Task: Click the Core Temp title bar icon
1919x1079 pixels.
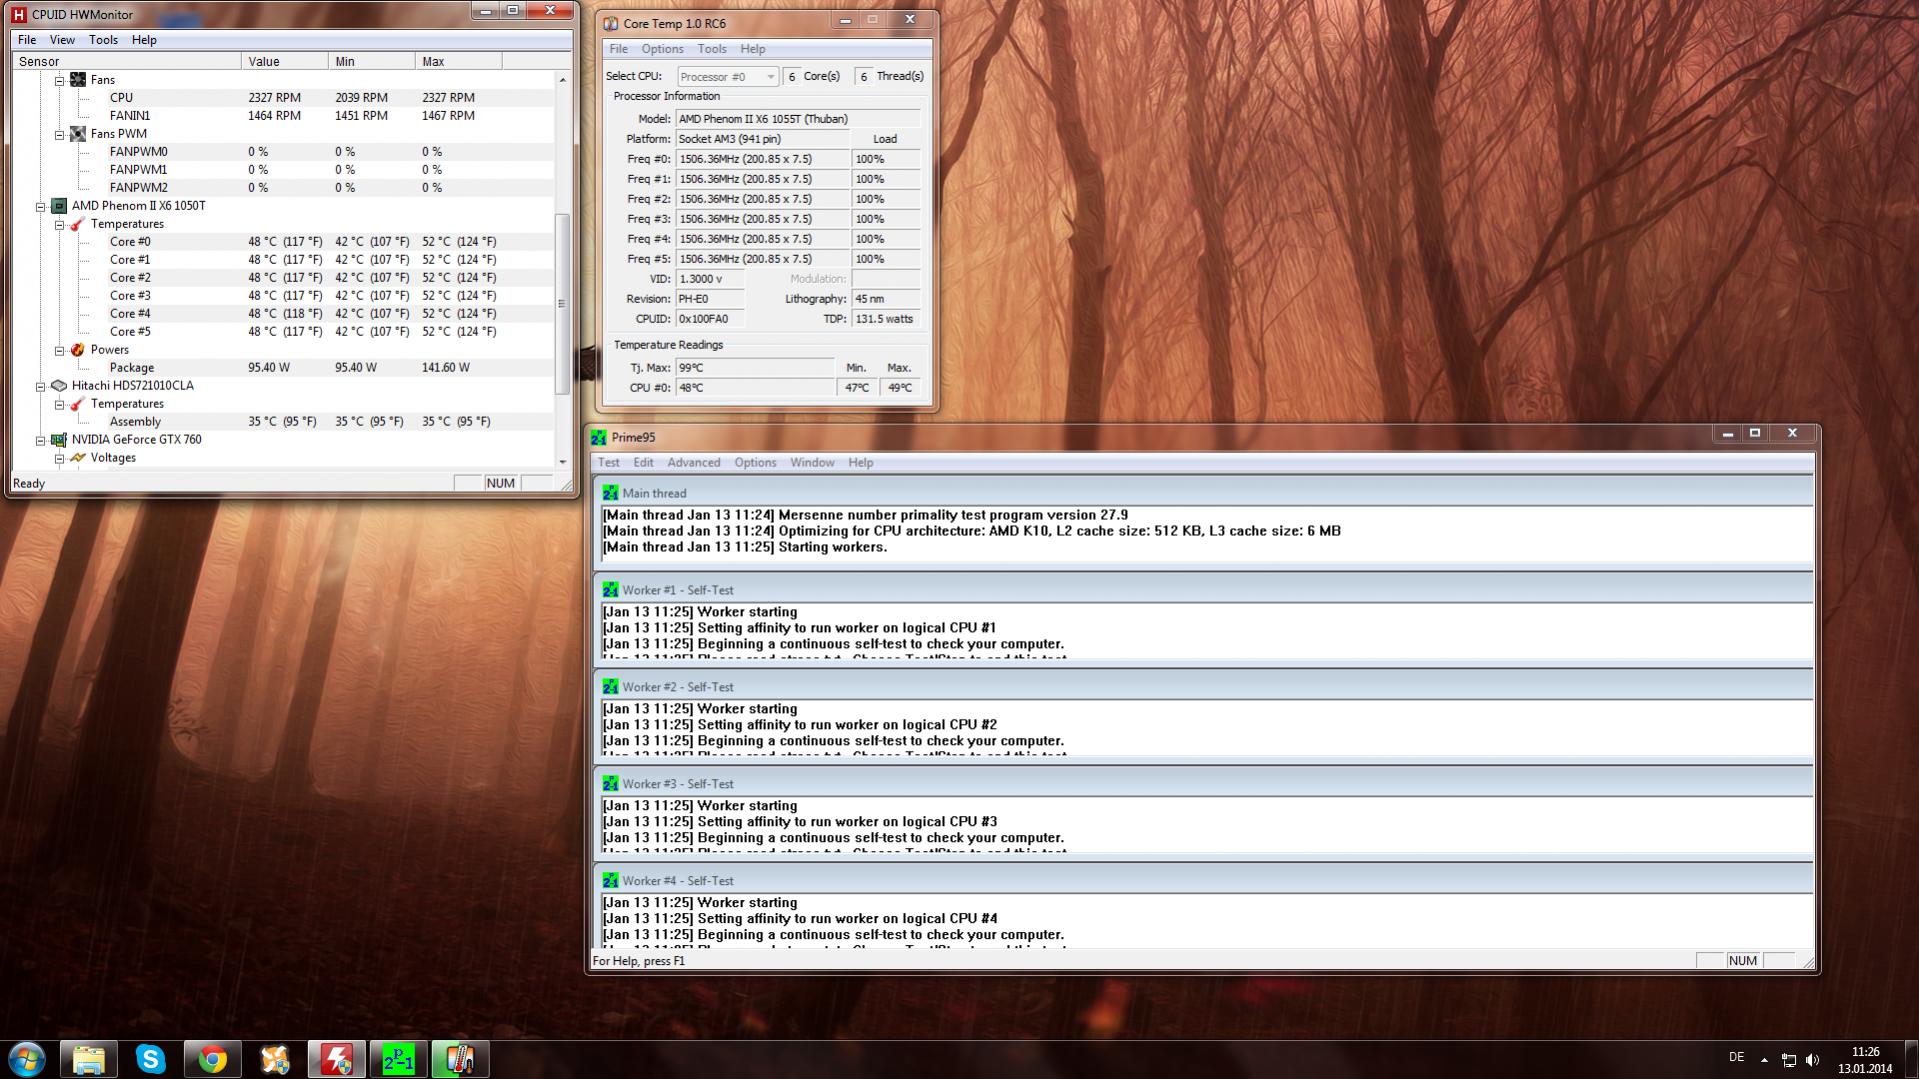Action: click(x=610, y=23)
